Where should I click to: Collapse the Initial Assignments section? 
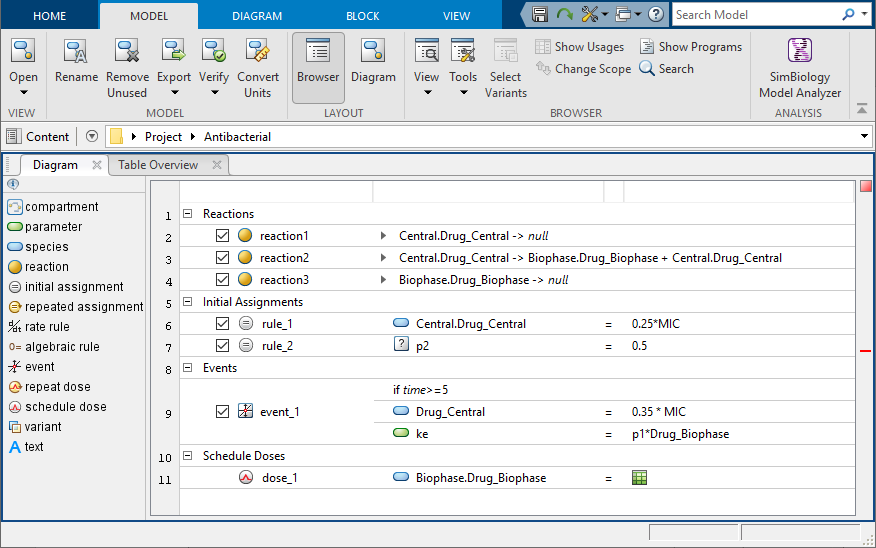[188, 302]
